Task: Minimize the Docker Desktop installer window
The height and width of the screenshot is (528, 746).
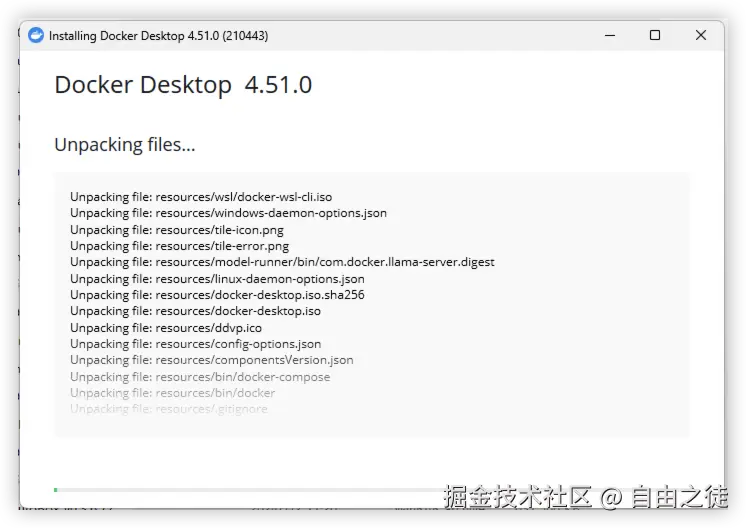Action: (x=609, y=35)
